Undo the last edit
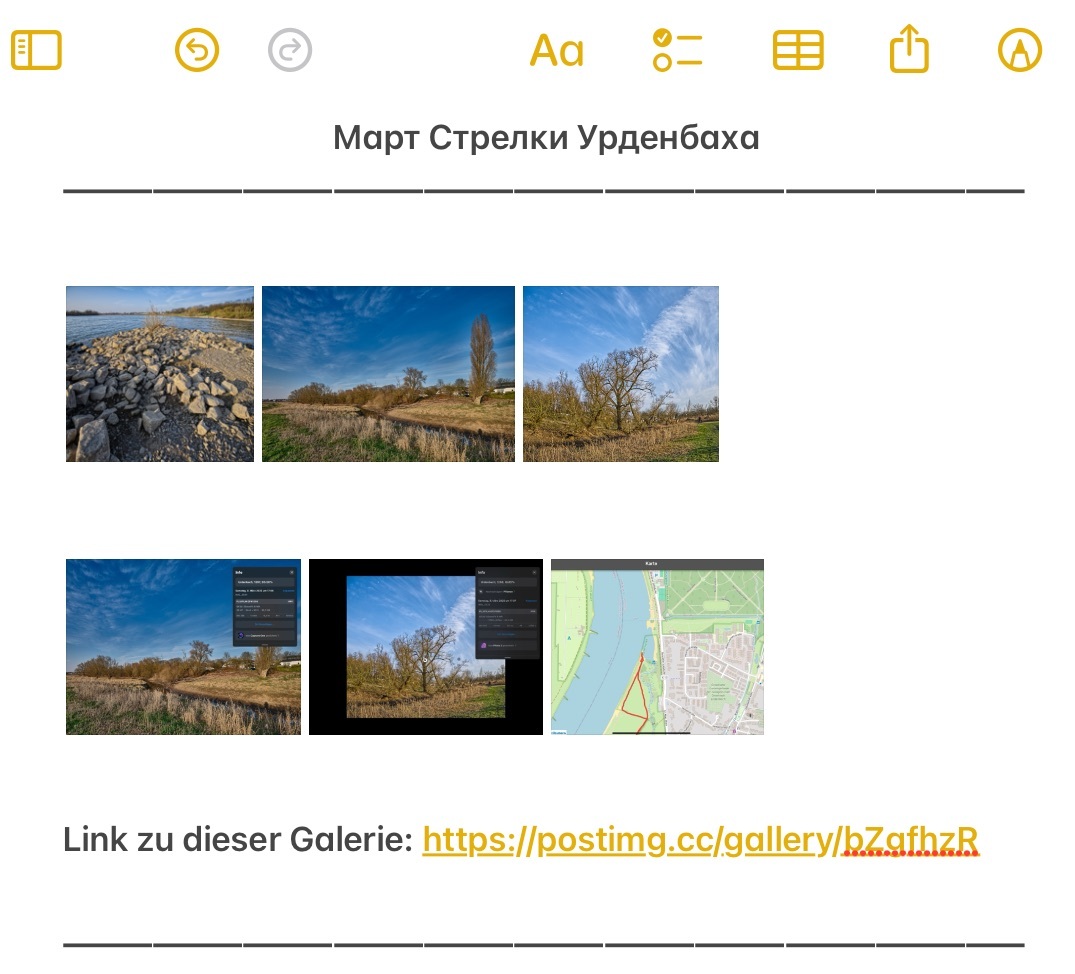The image size is (1075, 974). (x=197, y=50)
